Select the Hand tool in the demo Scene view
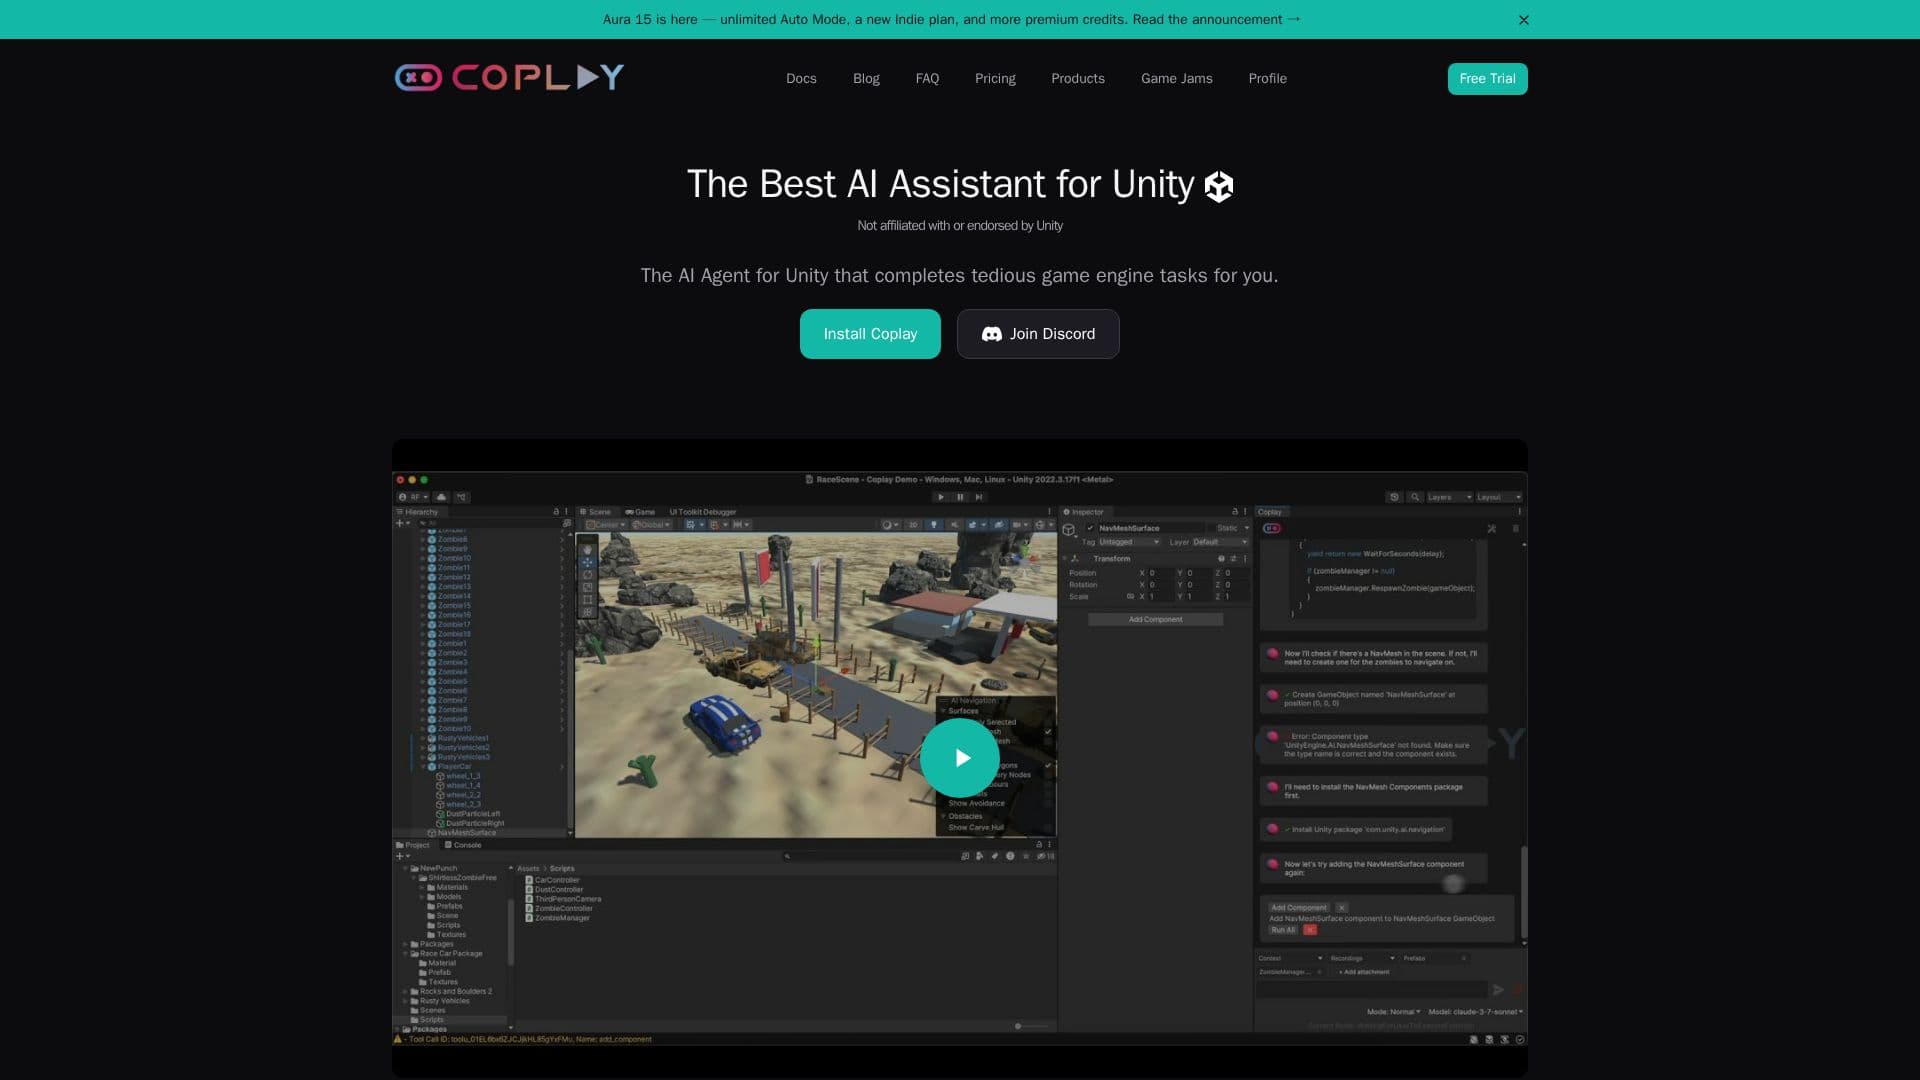 [587, 549]
